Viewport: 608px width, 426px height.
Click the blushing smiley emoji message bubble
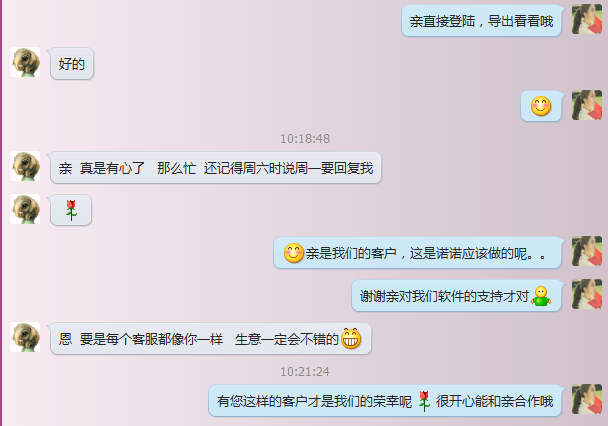(541, 106)
